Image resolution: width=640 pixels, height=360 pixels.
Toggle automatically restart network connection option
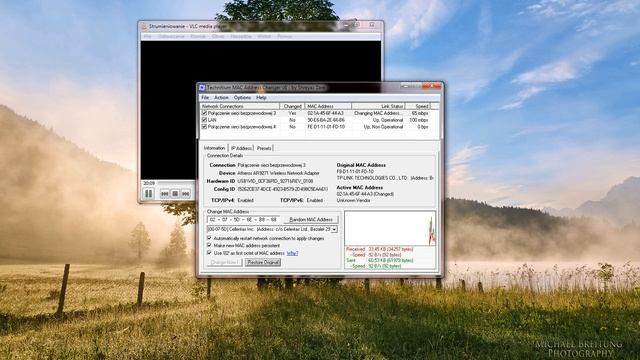209,238
